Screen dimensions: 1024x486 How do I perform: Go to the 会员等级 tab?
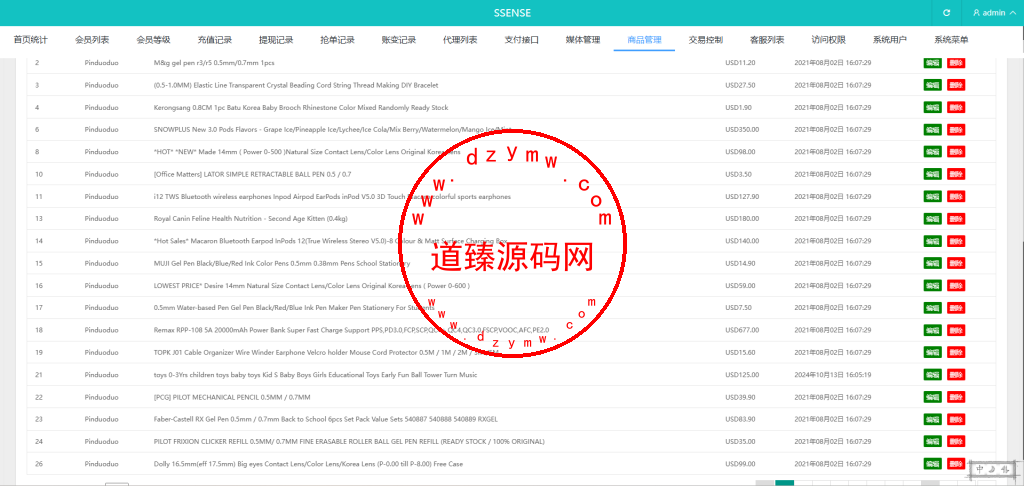click(153, 40)
